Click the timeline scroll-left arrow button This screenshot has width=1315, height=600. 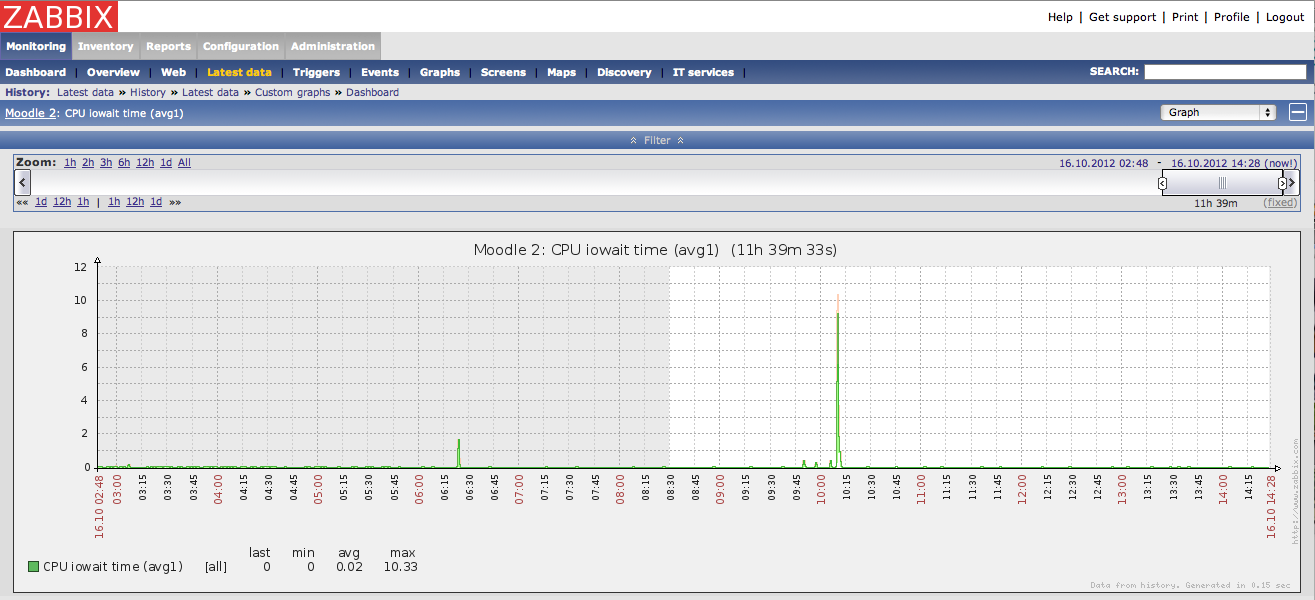tap(23, 183)
